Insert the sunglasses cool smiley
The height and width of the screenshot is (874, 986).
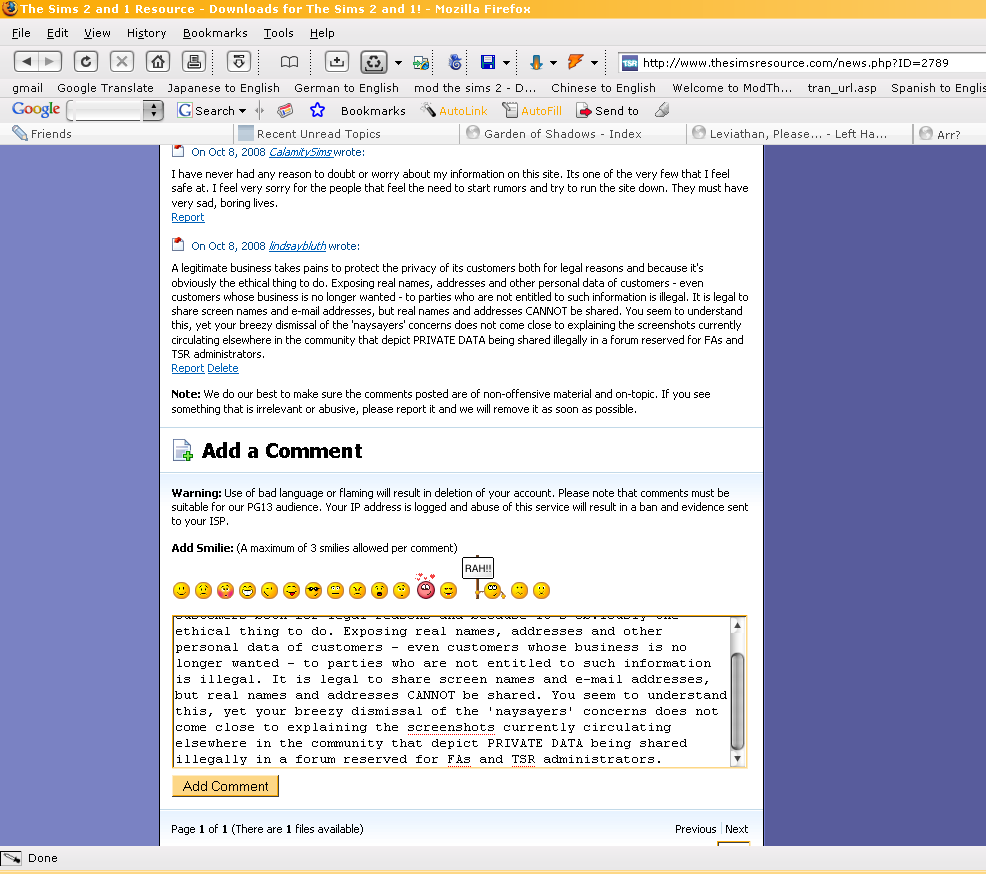click(313, 590)
